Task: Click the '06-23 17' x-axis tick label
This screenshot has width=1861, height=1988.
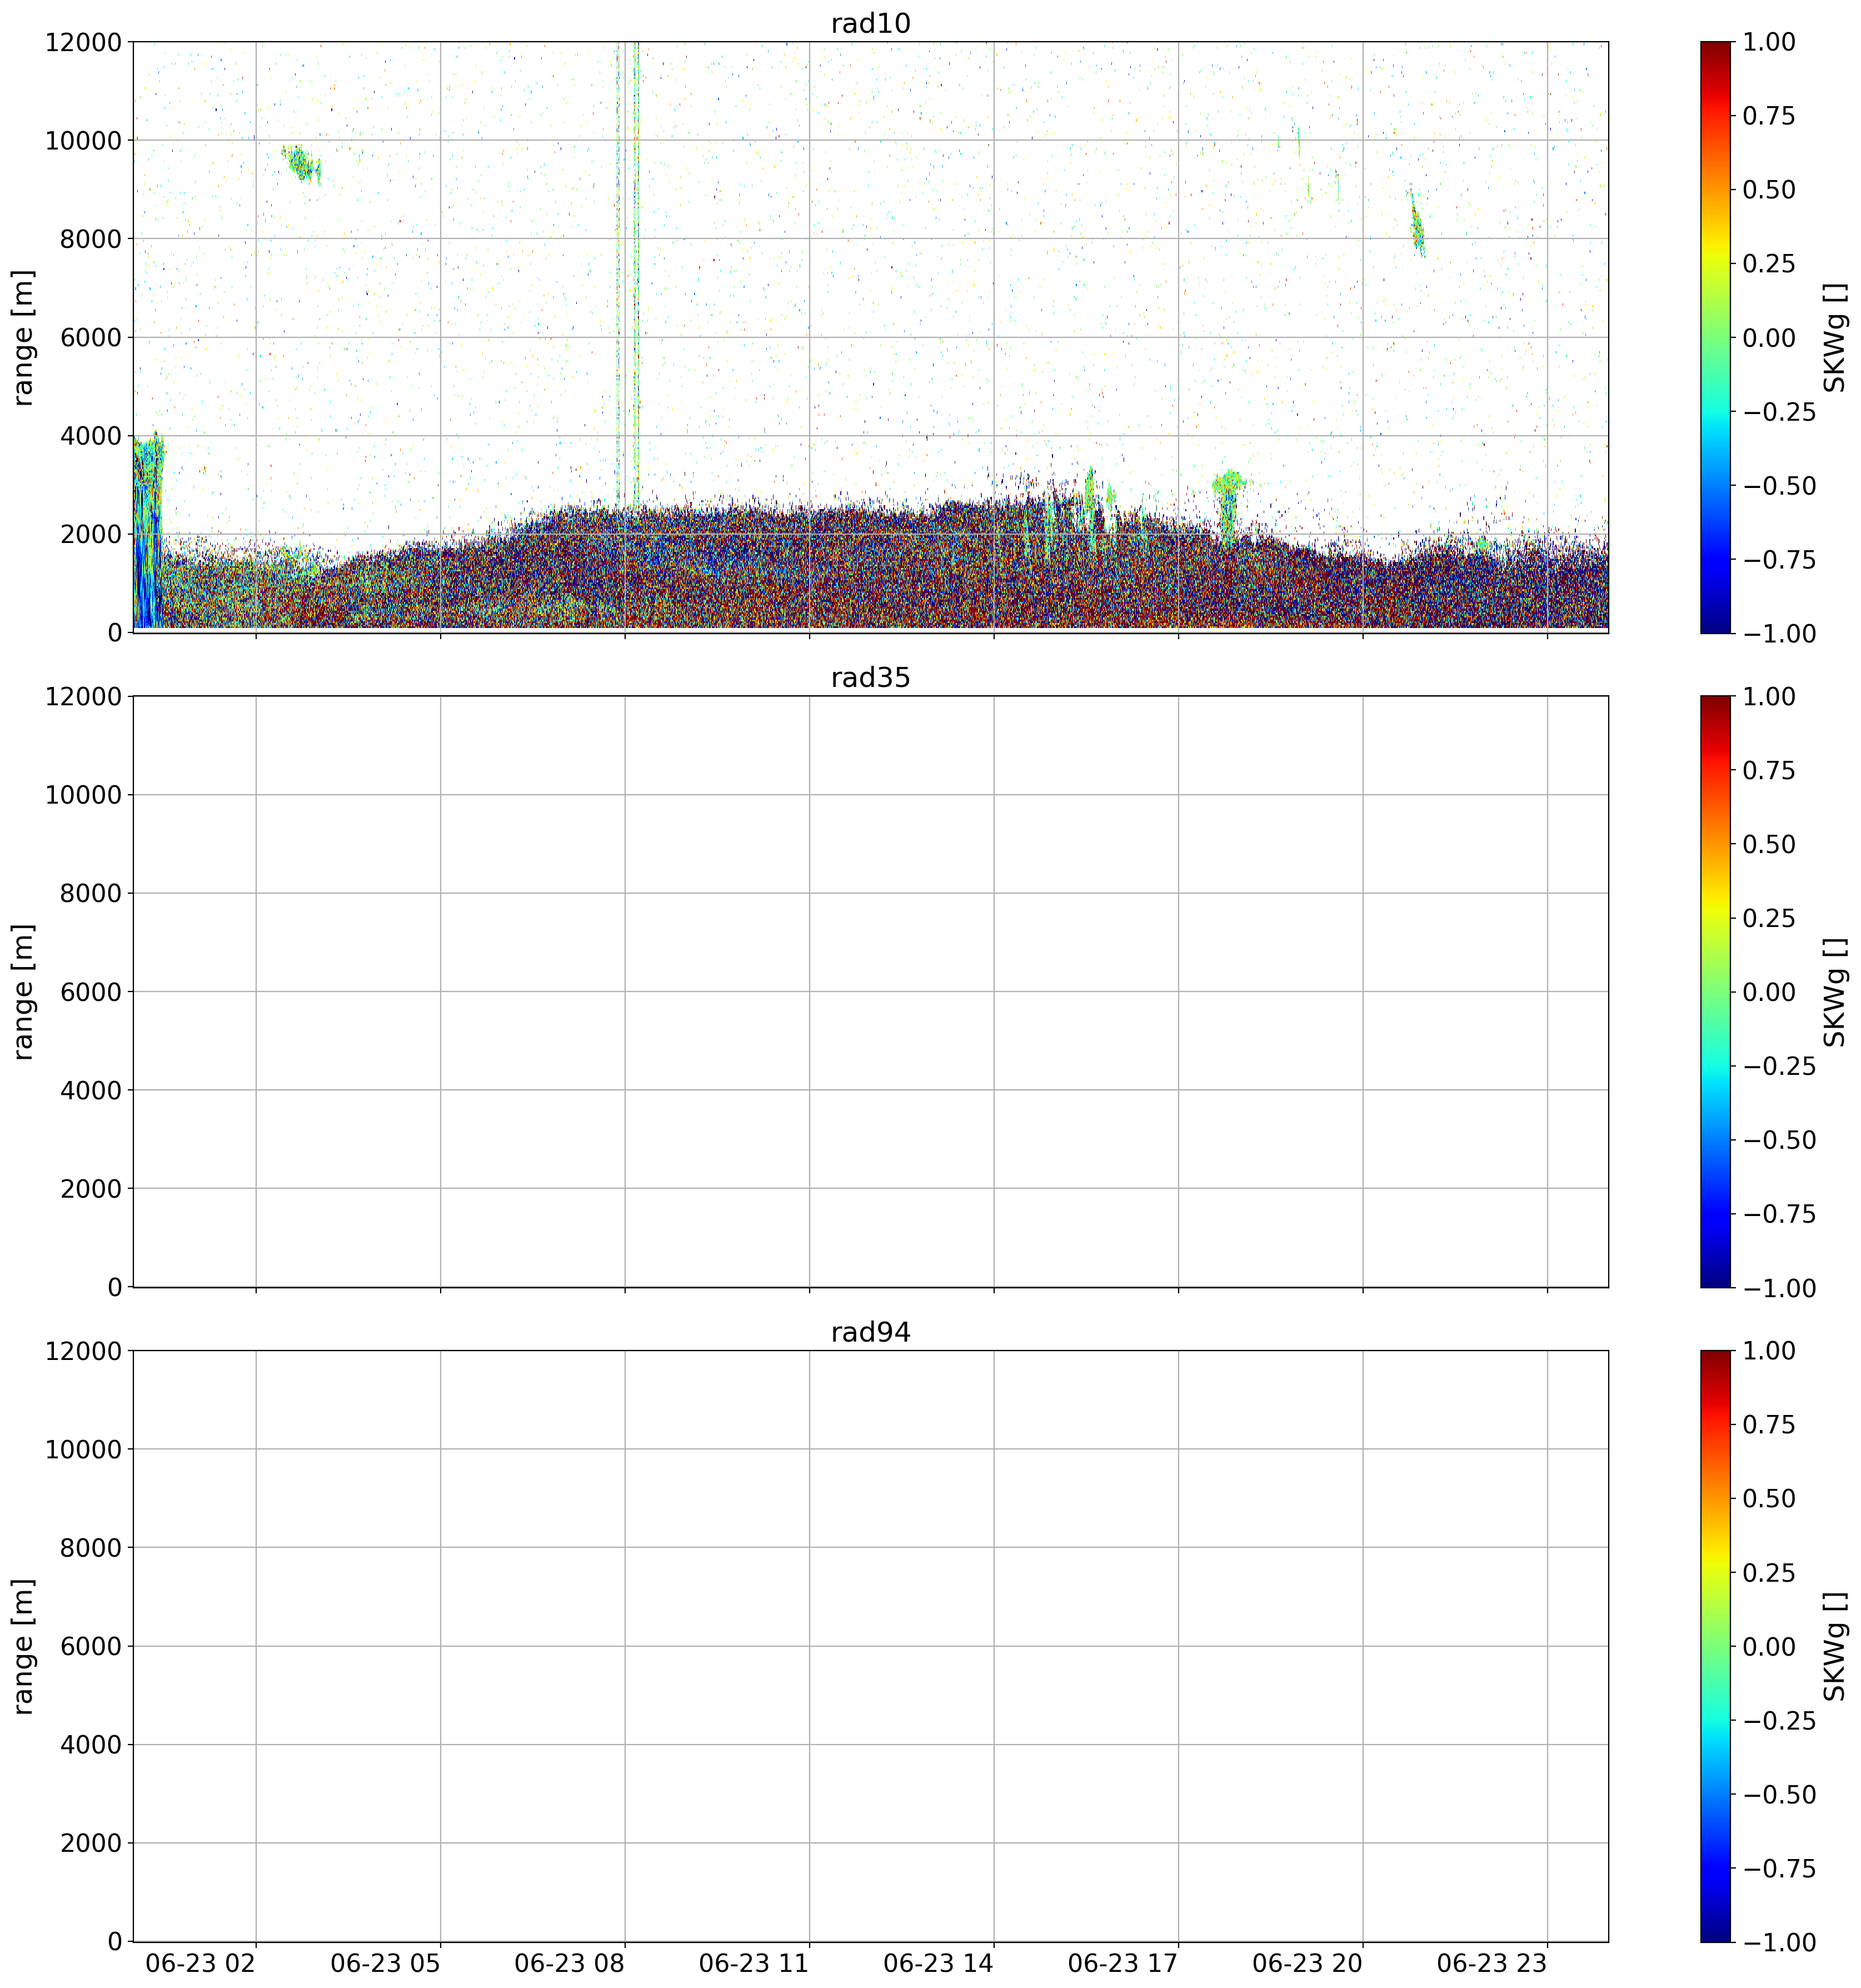Action: 1122,1963
